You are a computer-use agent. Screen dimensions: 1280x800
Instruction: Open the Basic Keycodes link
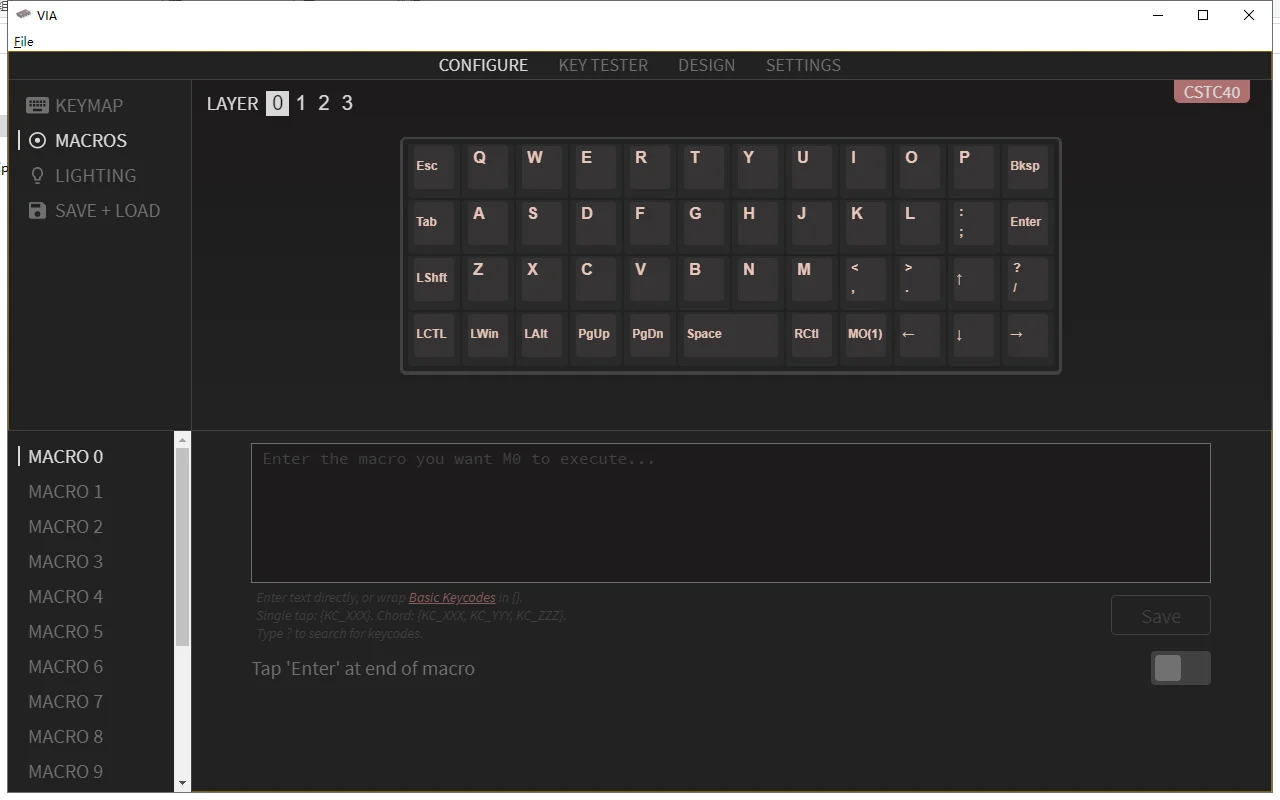[452, 598]
